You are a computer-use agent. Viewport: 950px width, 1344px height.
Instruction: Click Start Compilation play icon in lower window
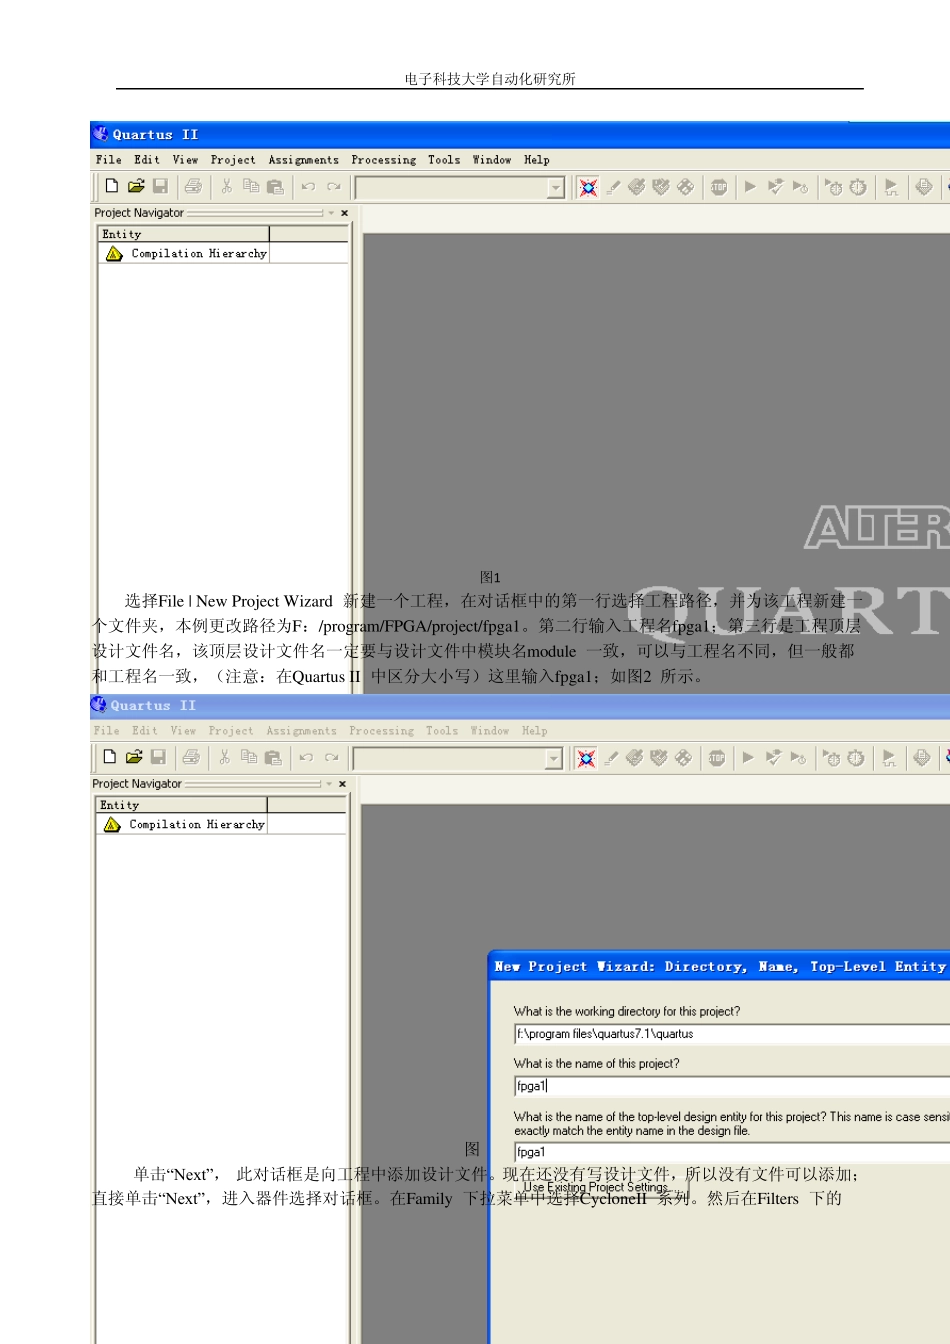(748, 758)
